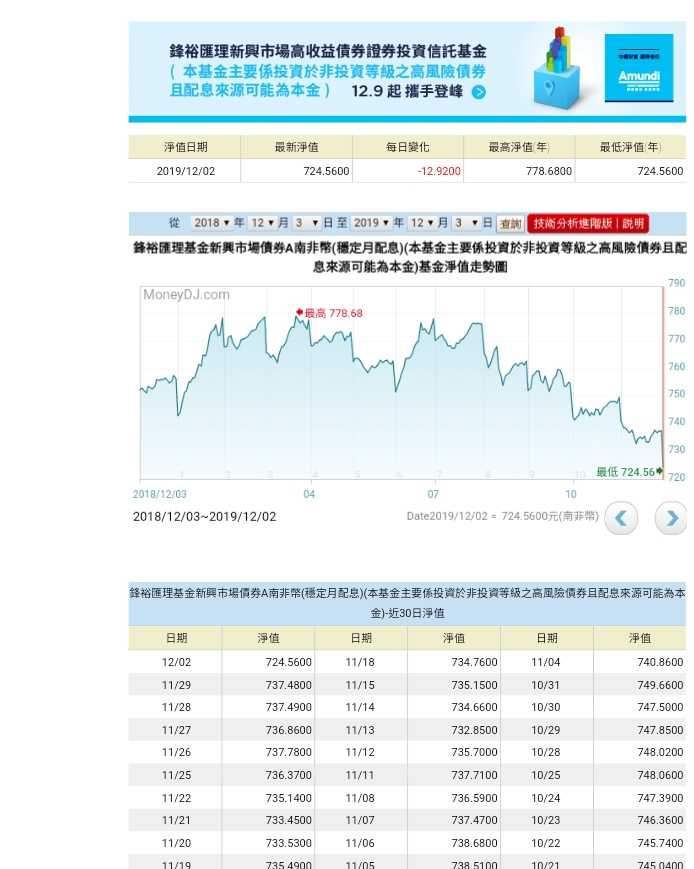
Task: Click the 最低 724.56 marker on chart
Action: pyautogui.click(x=629, y=472)
